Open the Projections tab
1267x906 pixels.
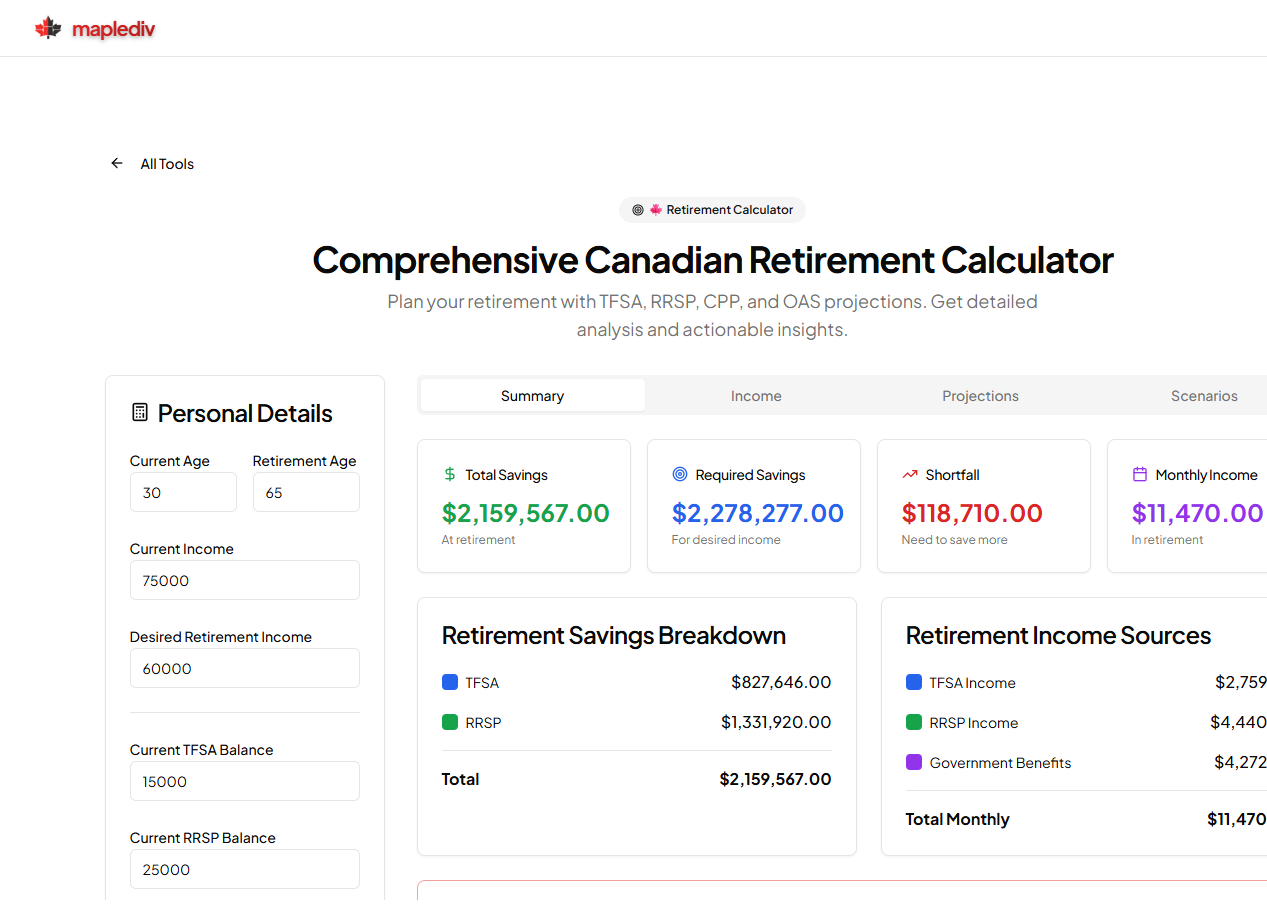(980, 396)
